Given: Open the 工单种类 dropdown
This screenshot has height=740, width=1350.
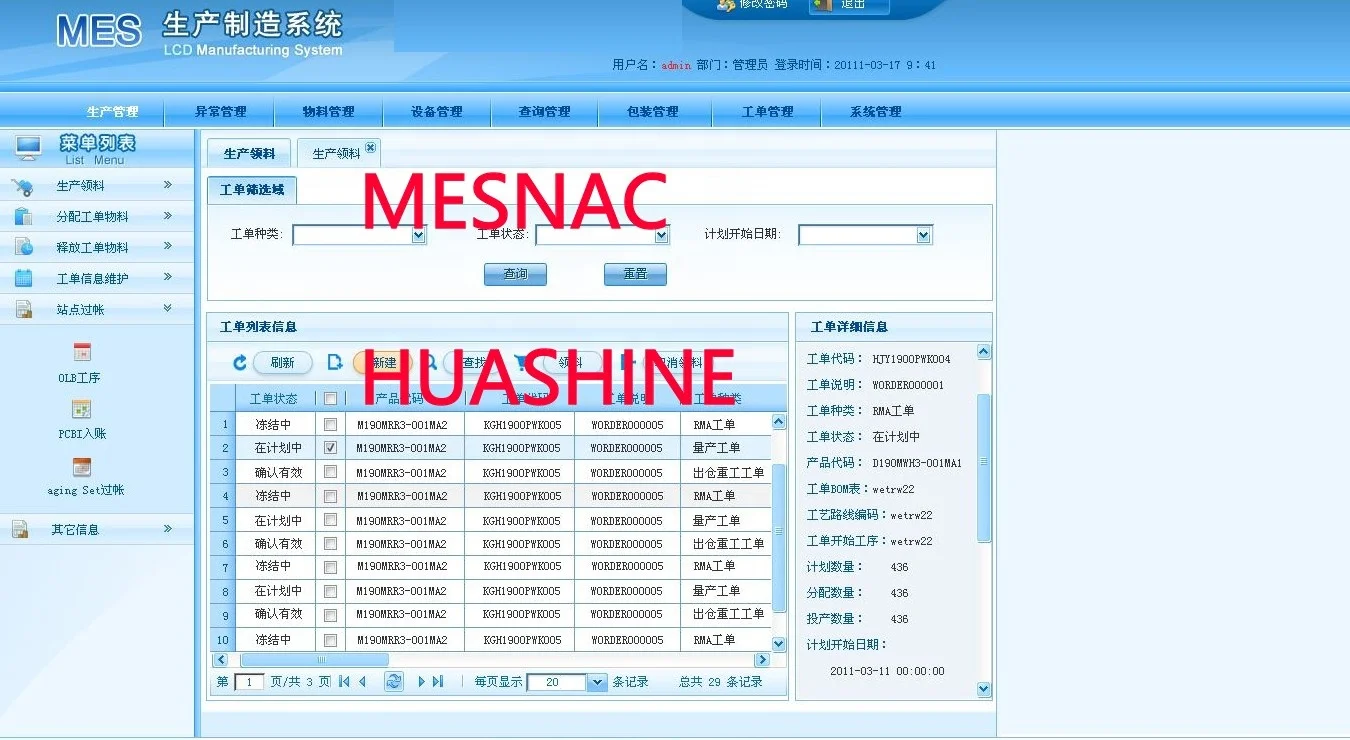Looking at the screenshot, I should (360, 235).
